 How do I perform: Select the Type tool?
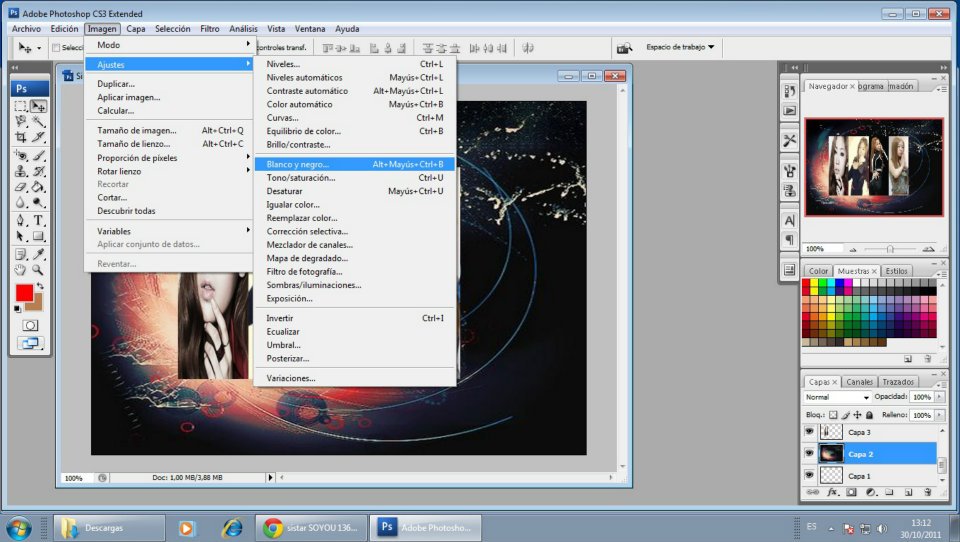point(38,220)
